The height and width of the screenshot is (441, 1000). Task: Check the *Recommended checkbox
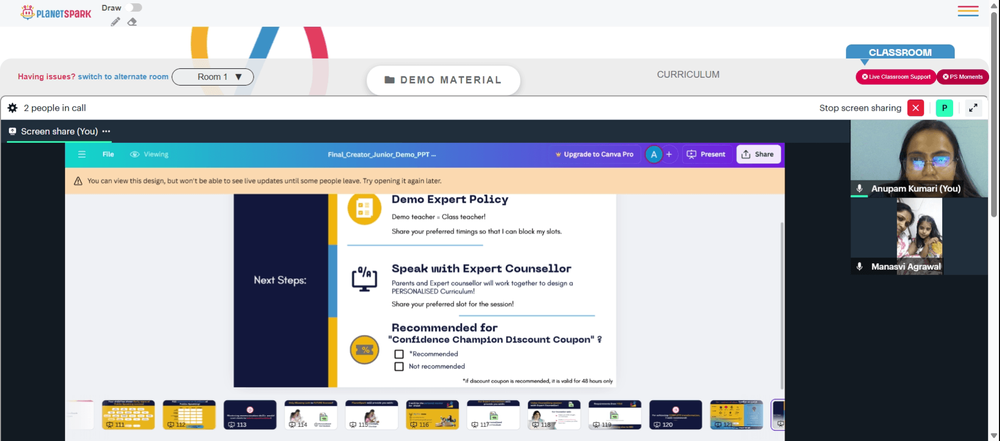[x=399, y=354]
